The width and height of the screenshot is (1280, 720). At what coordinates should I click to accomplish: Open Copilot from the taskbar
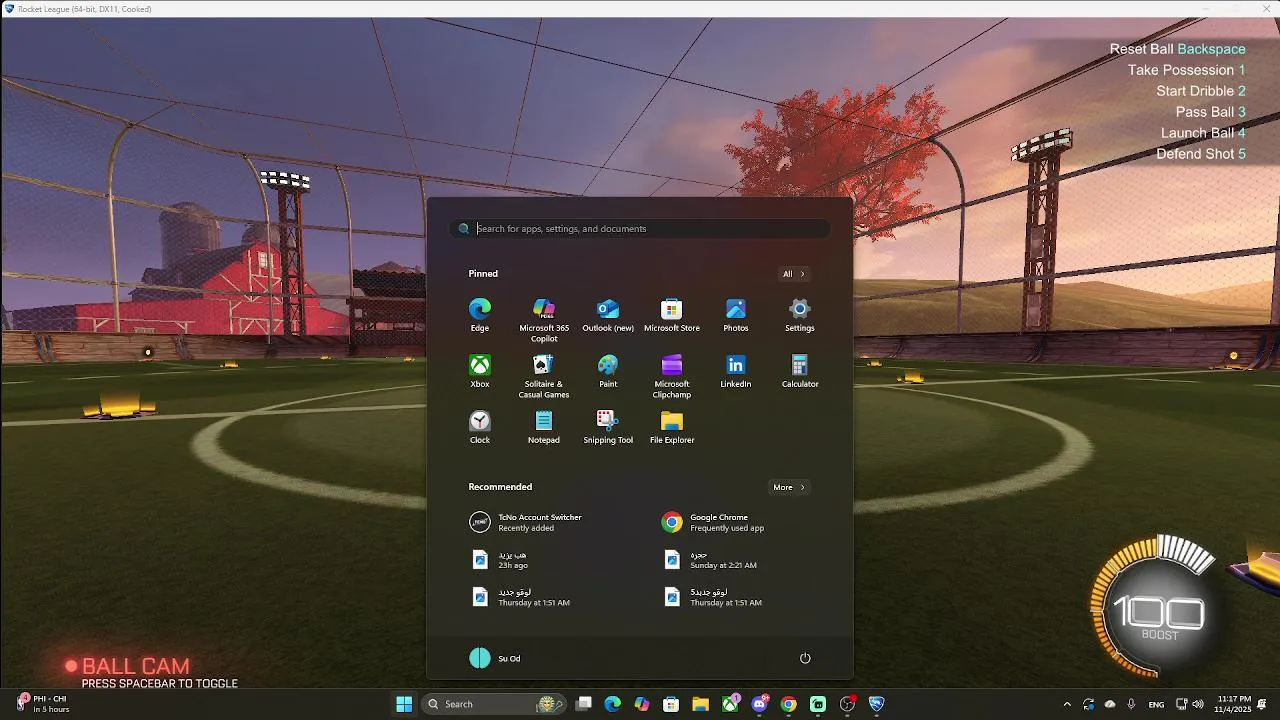pos(642,704)
